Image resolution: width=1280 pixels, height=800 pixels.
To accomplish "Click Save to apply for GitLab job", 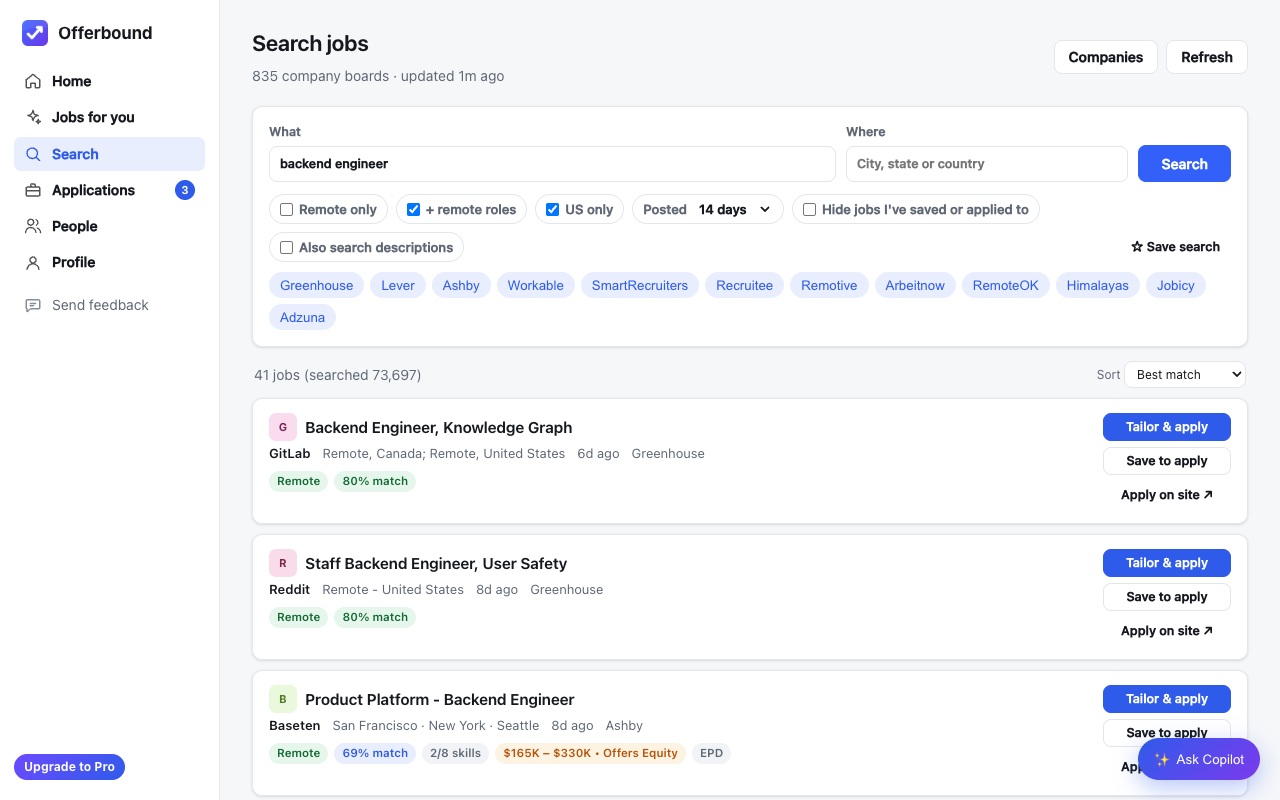I will point(1167,461).
